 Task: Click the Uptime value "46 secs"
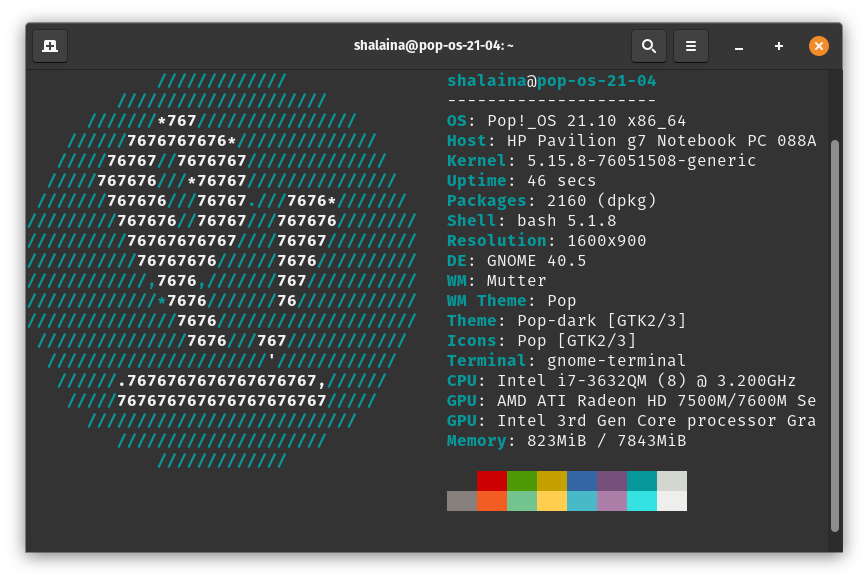click(561, 180)
